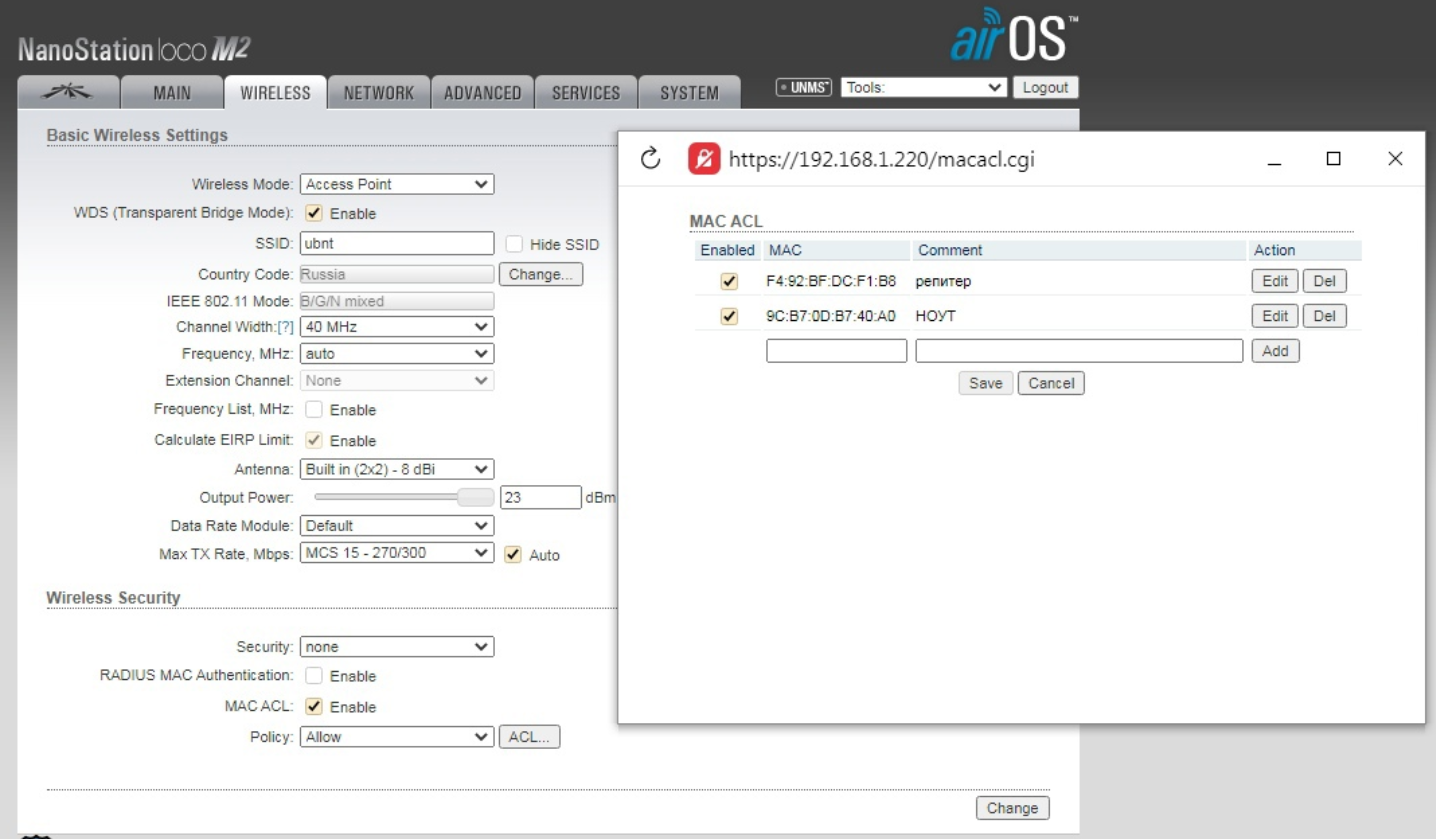Image resolution: width=1436 pixels, height=839 pixels.
Task: Delete the НОУТ MAC entry
Action: pyautogui.click(x=1324, y=316)
